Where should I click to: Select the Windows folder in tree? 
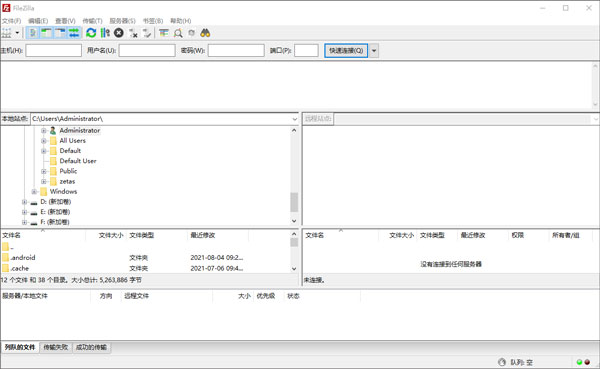point(64,191)
